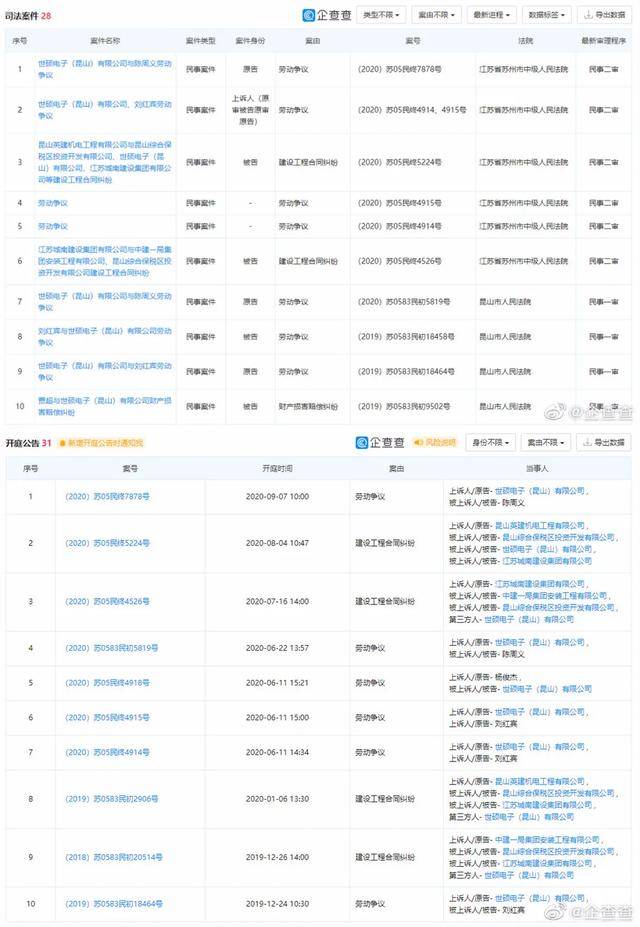Image resolution: width=640 pixels, height=927 pixels.
Task: Open (2020)苏05民终5224号 link in 开庭公告 table
Action: click(x=107, y=543)
